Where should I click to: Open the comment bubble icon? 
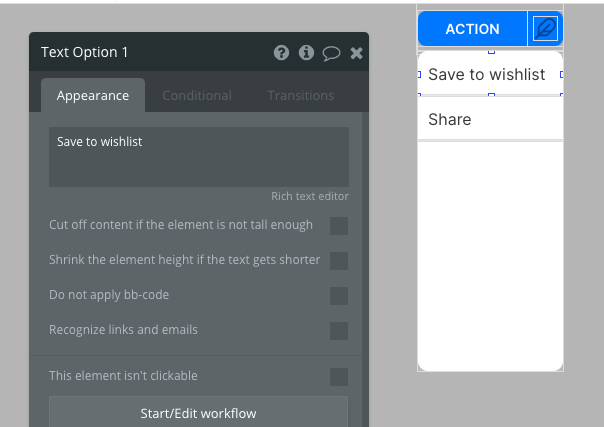[x=331, y=53]
